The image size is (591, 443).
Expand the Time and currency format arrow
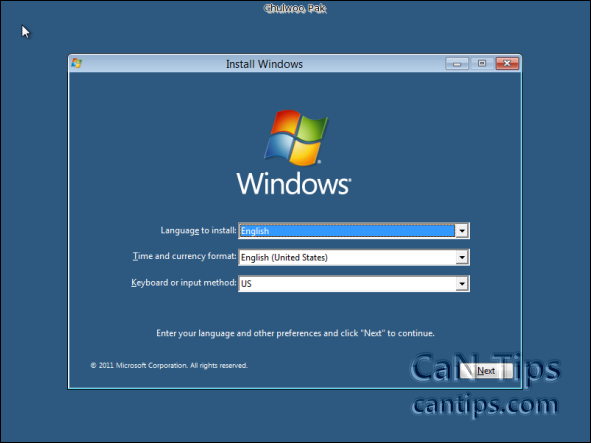[x=462, y=258]
